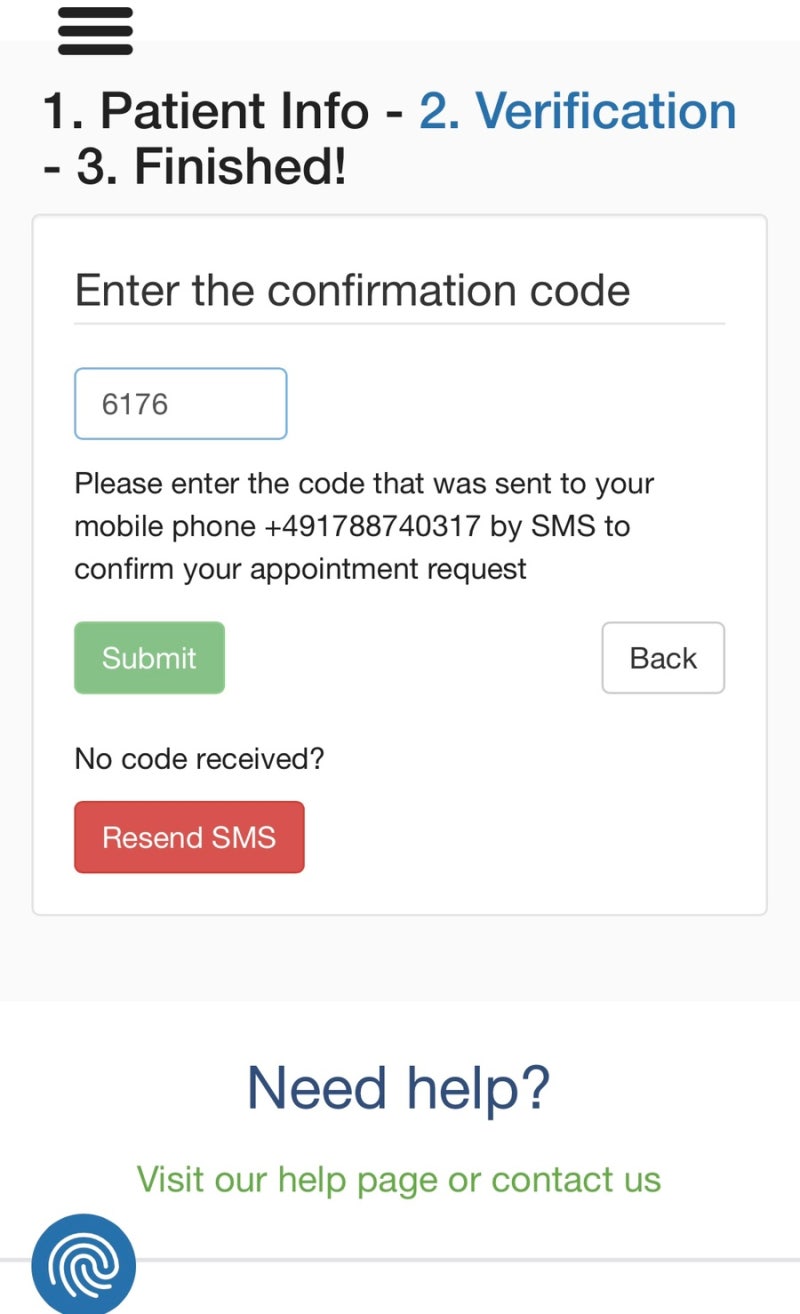This screenshot has height=1314, width=800.
Task: Click the footer separator line beside the fingerprint
Action: [468, 1259]
